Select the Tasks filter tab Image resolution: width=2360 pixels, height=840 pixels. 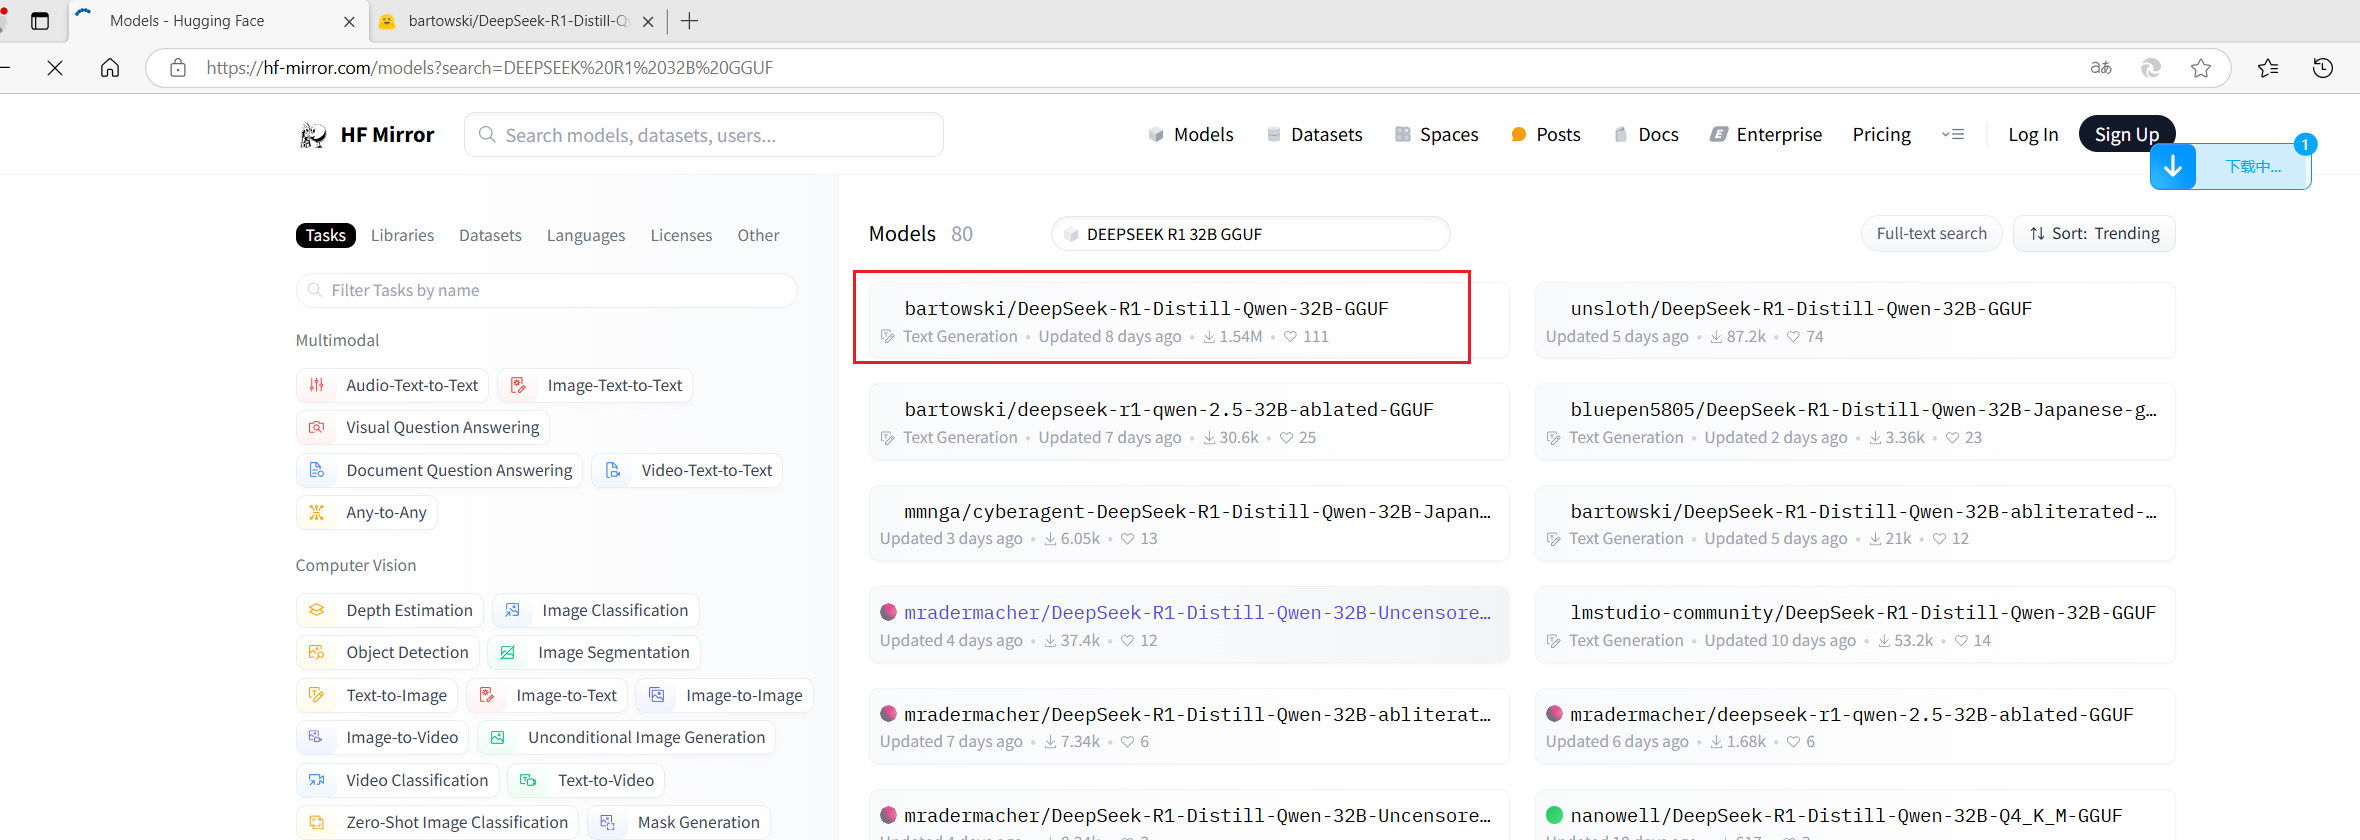[326, 235]
